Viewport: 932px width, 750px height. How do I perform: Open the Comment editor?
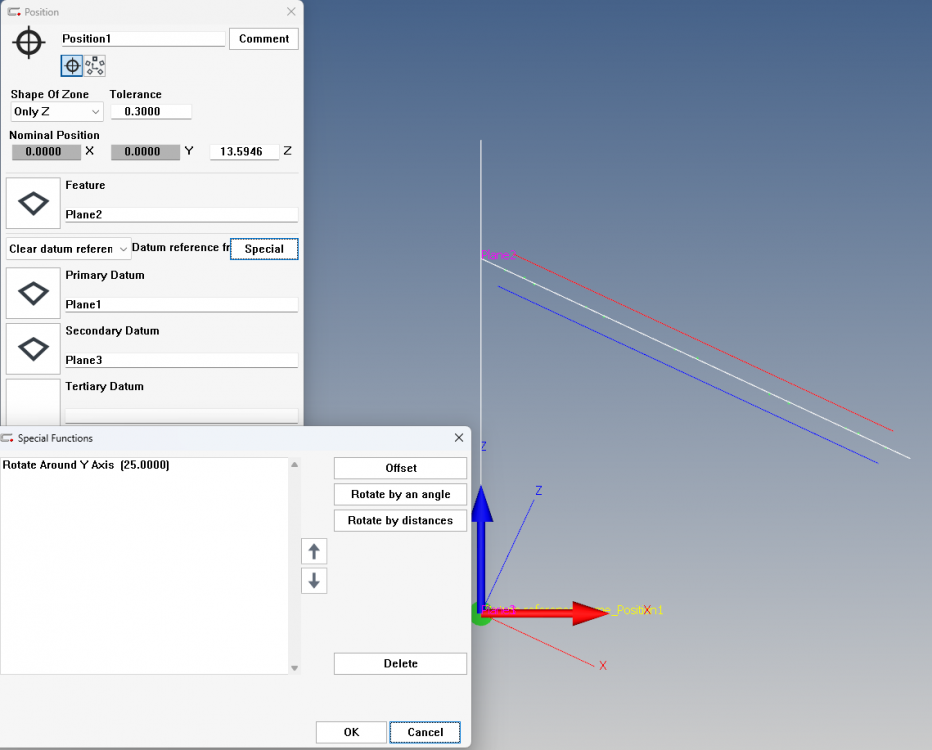(x=263, y=38)
